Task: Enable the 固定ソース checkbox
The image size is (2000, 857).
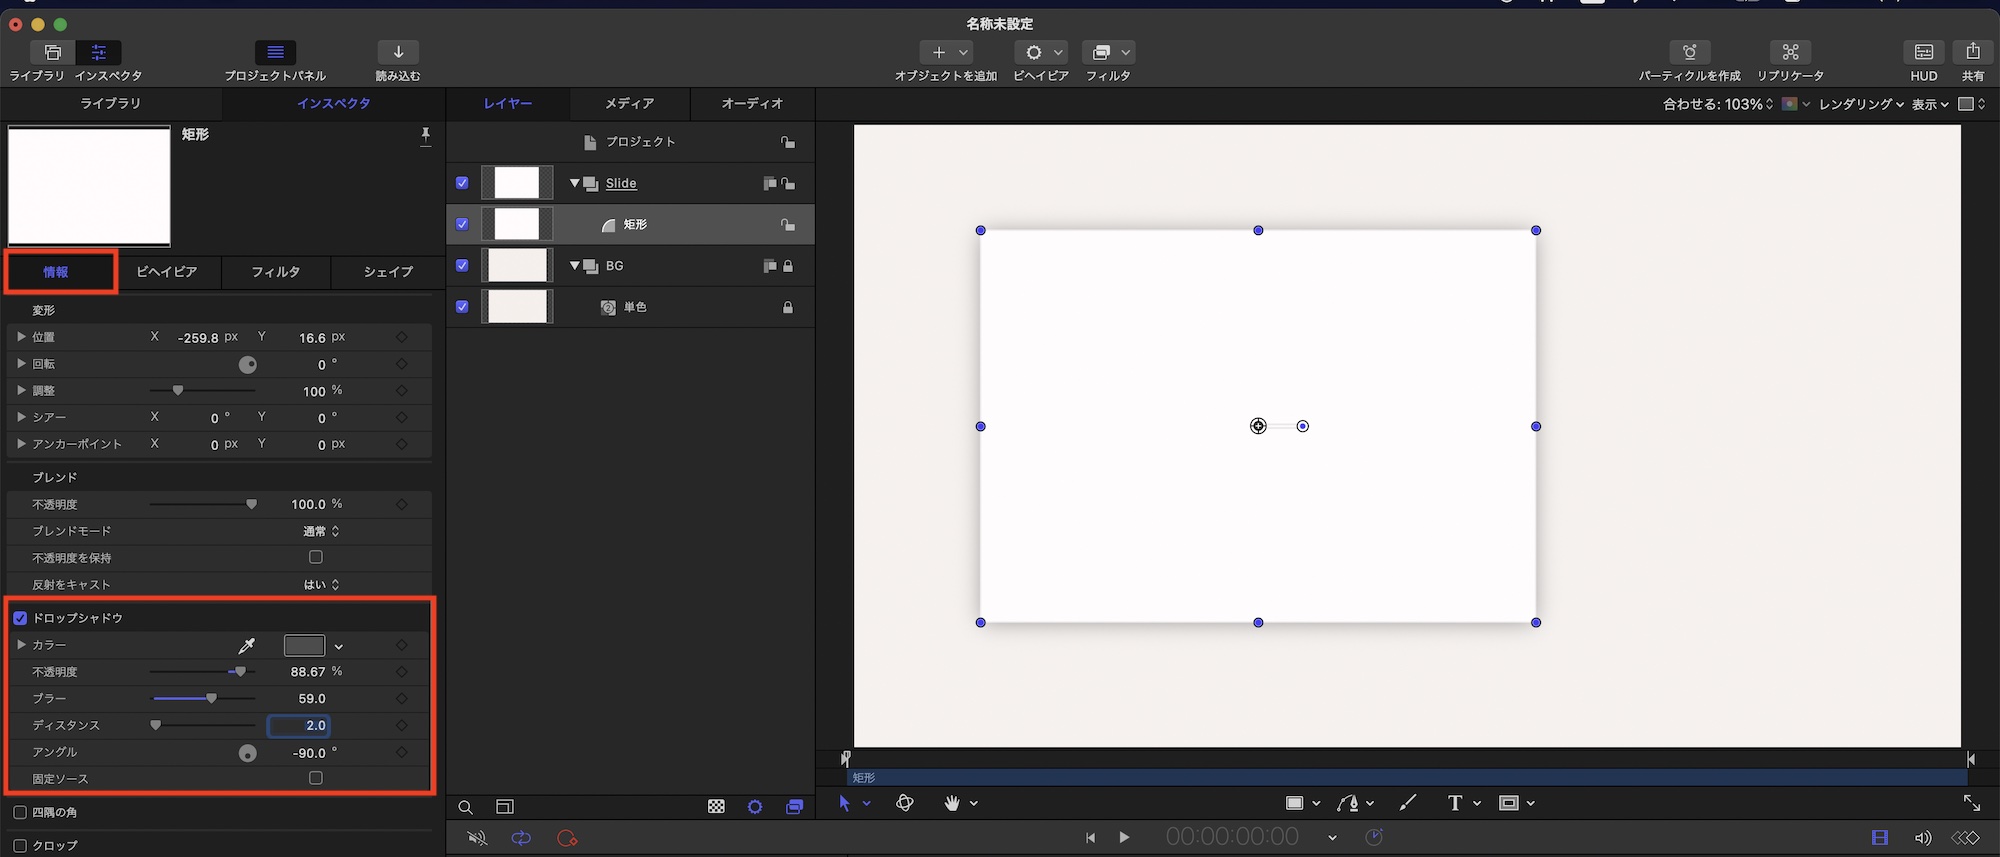Action: tap(316, 778)
